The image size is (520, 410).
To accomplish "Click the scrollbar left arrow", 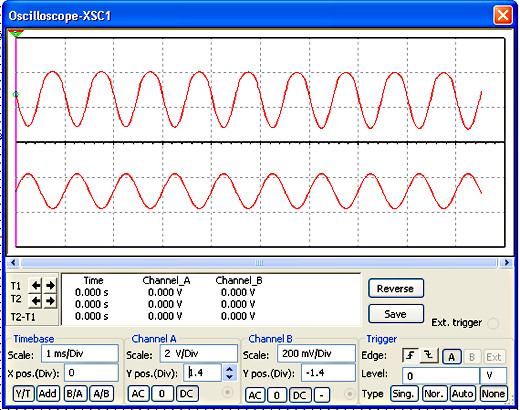I will click(x=13, y=263).
